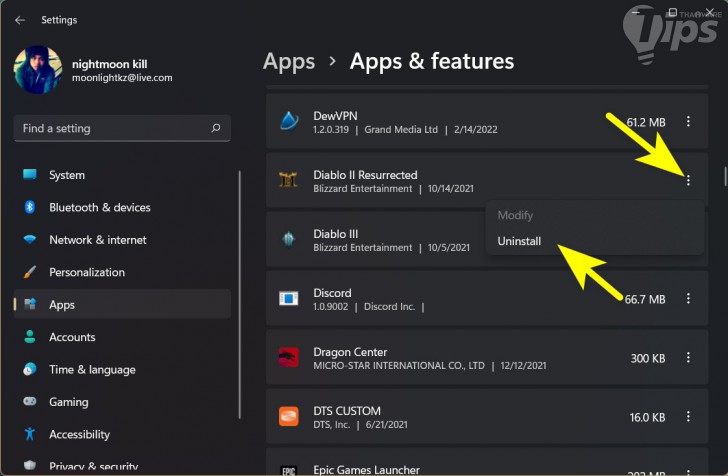
Task: Select the Epic Games Launcher row
Action: 487,463
